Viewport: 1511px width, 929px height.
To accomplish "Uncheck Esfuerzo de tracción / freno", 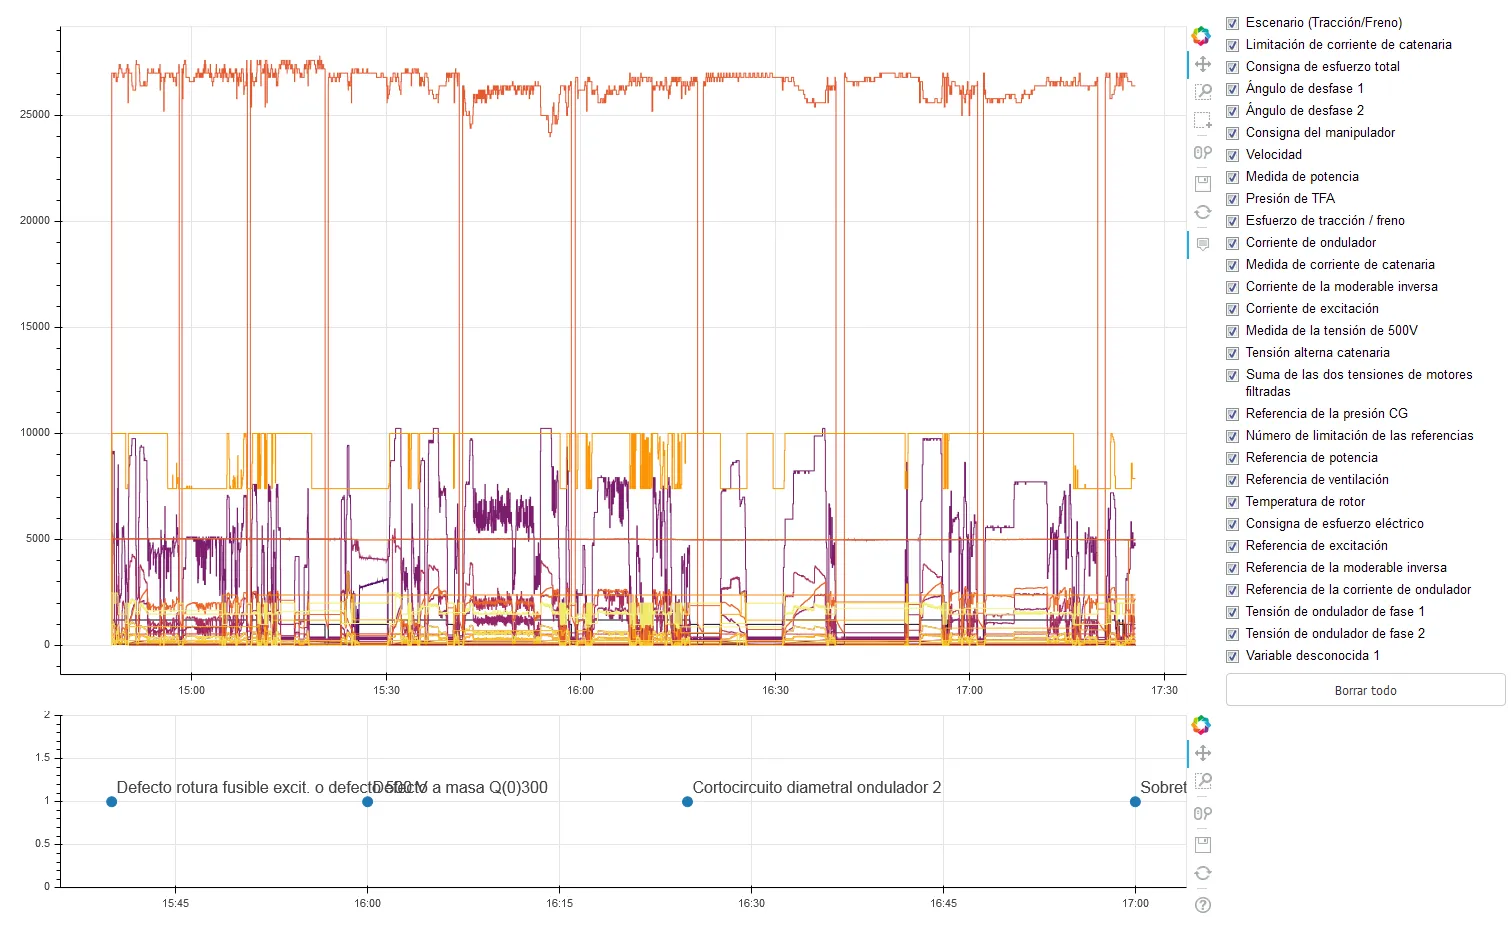I will point(1233,221).
